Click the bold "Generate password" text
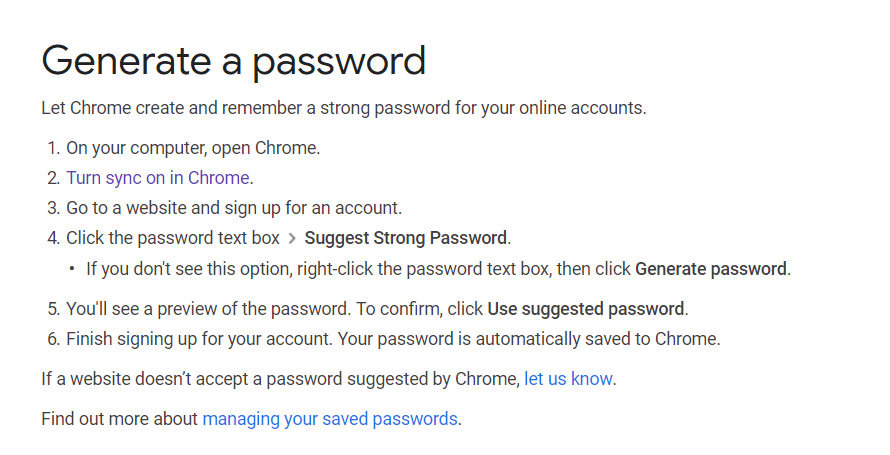The image size is (890, 455). [712, 268]
